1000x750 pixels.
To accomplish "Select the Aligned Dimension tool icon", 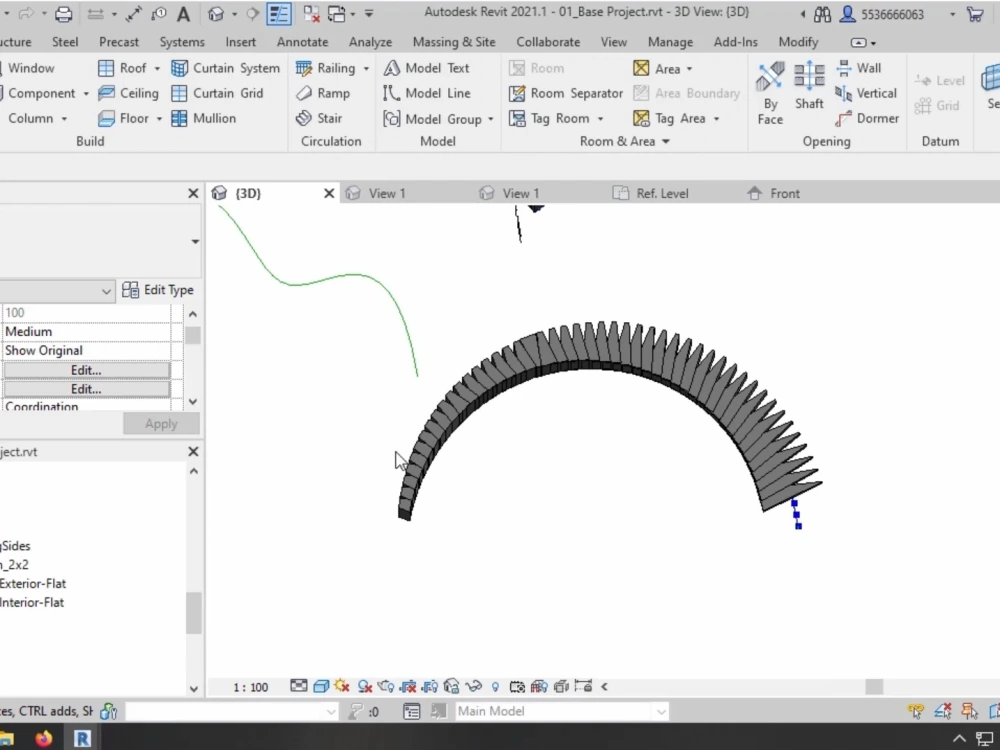I will click(x=133, y=14).
